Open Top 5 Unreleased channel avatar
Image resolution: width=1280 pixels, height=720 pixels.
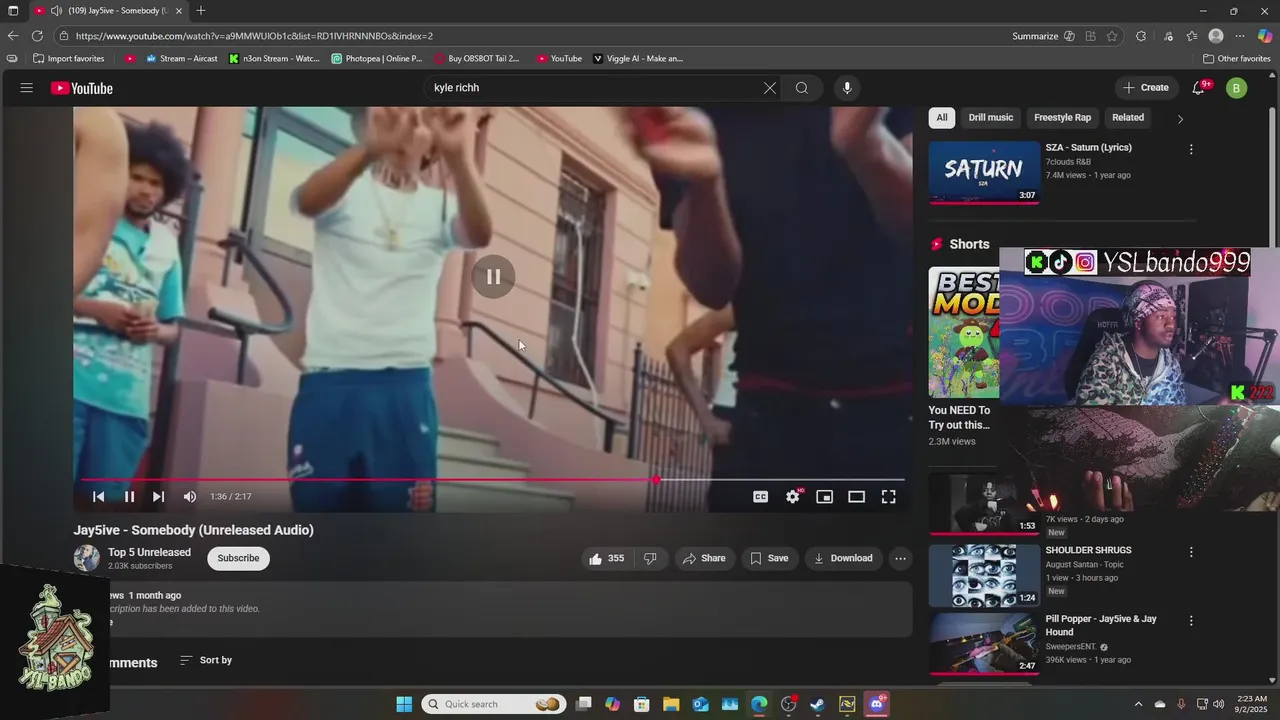[86, 558]
